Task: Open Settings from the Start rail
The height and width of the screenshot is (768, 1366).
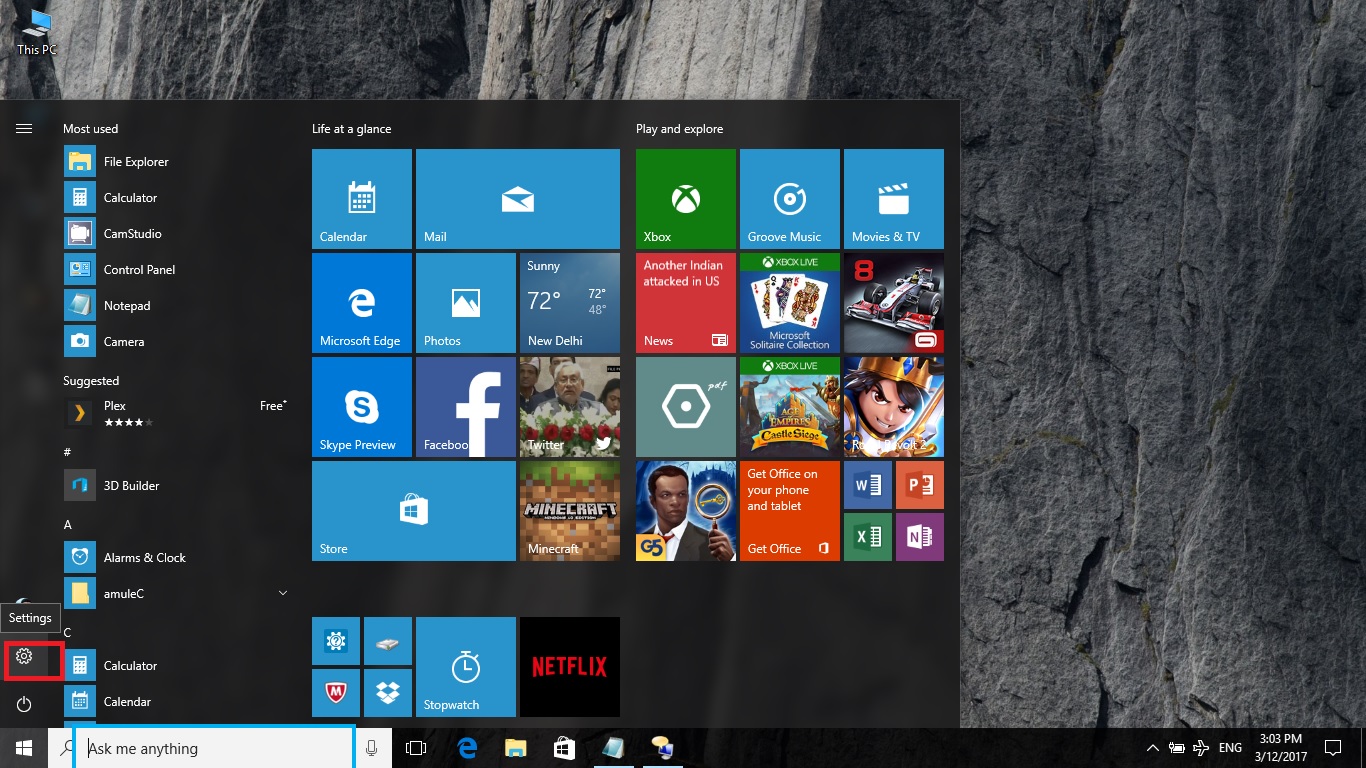Action: coord(24,656)
